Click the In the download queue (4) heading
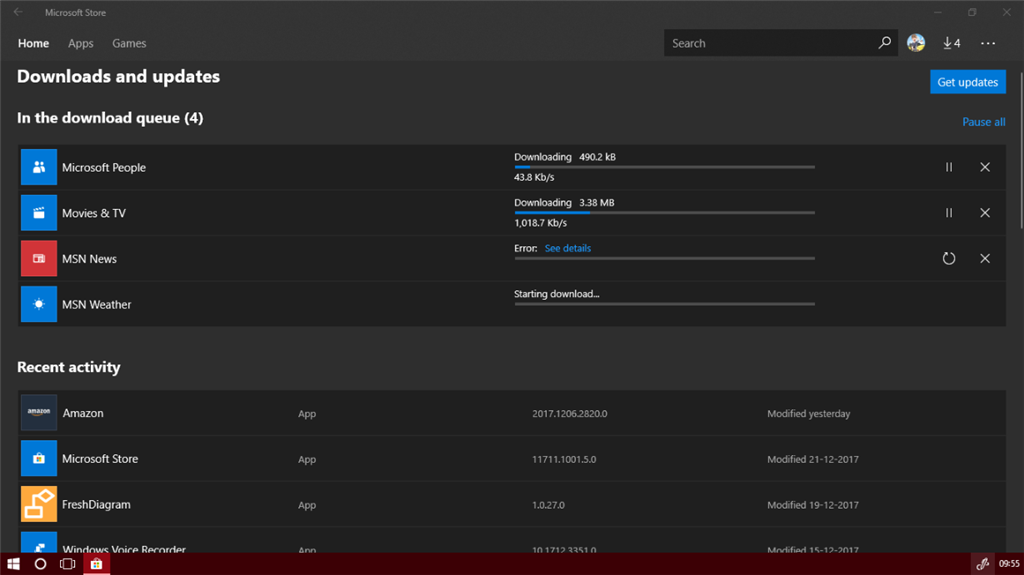 [x=110, y=118]
